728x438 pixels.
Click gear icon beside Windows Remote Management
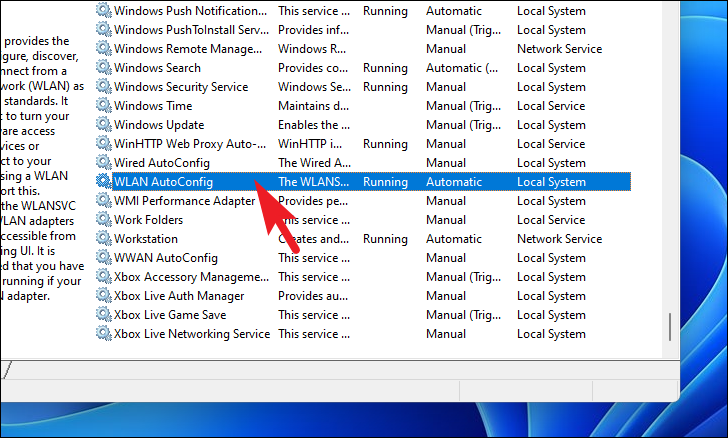[x=104, y=48]
